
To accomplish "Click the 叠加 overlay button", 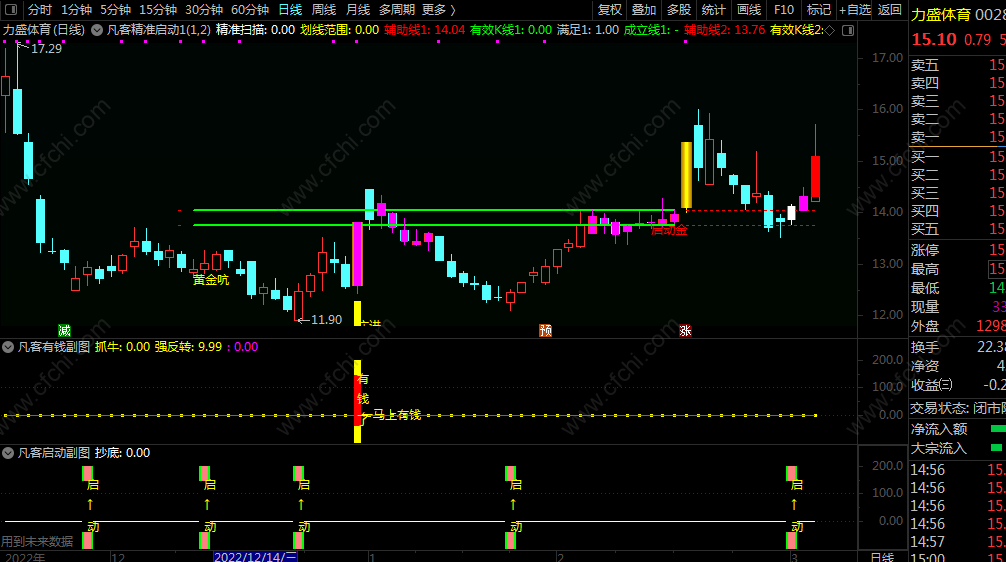I will (x=644, y=10).
